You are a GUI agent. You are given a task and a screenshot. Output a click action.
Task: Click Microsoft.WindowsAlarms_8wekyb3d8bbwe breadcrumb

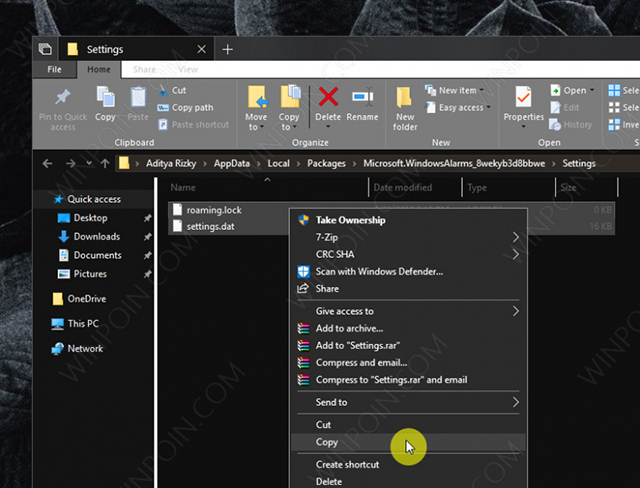pos(454,164)
